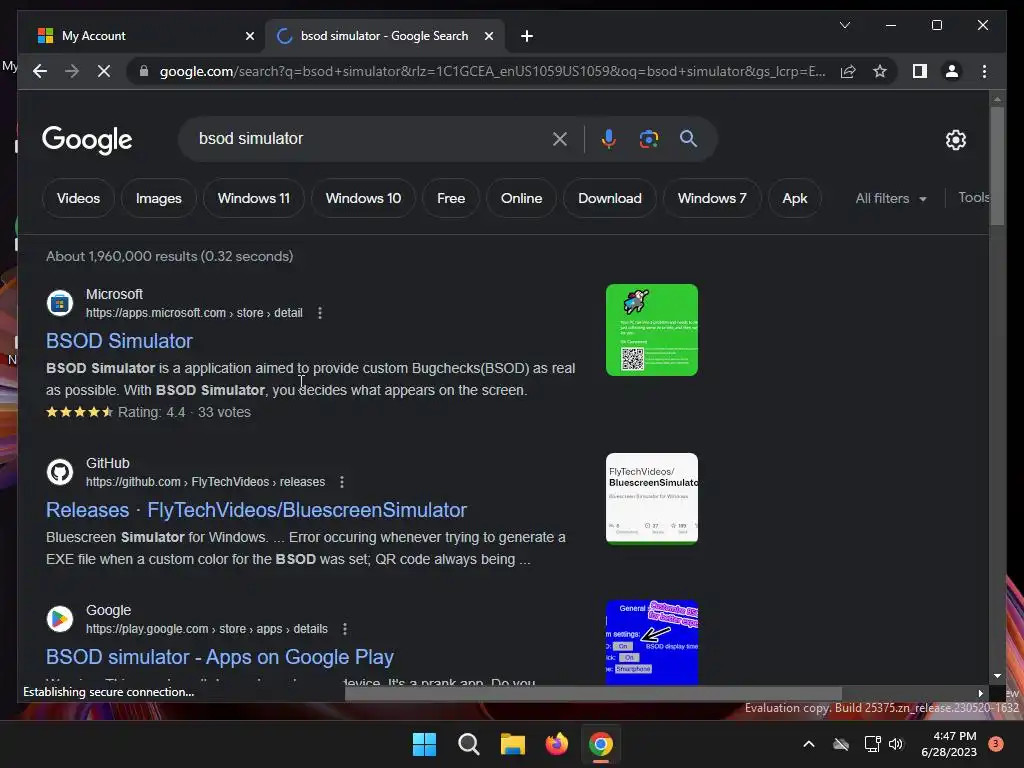Open the notification badge showing 3

coord(996,744)
